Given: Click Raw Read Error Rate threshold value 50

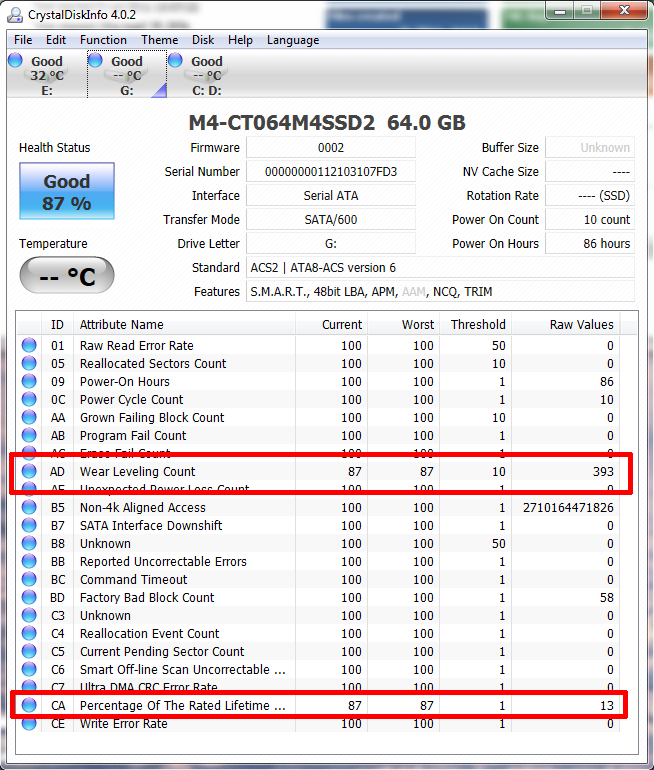Looking at the screenshot, I should pyautogui.click(x=499, y=346).
